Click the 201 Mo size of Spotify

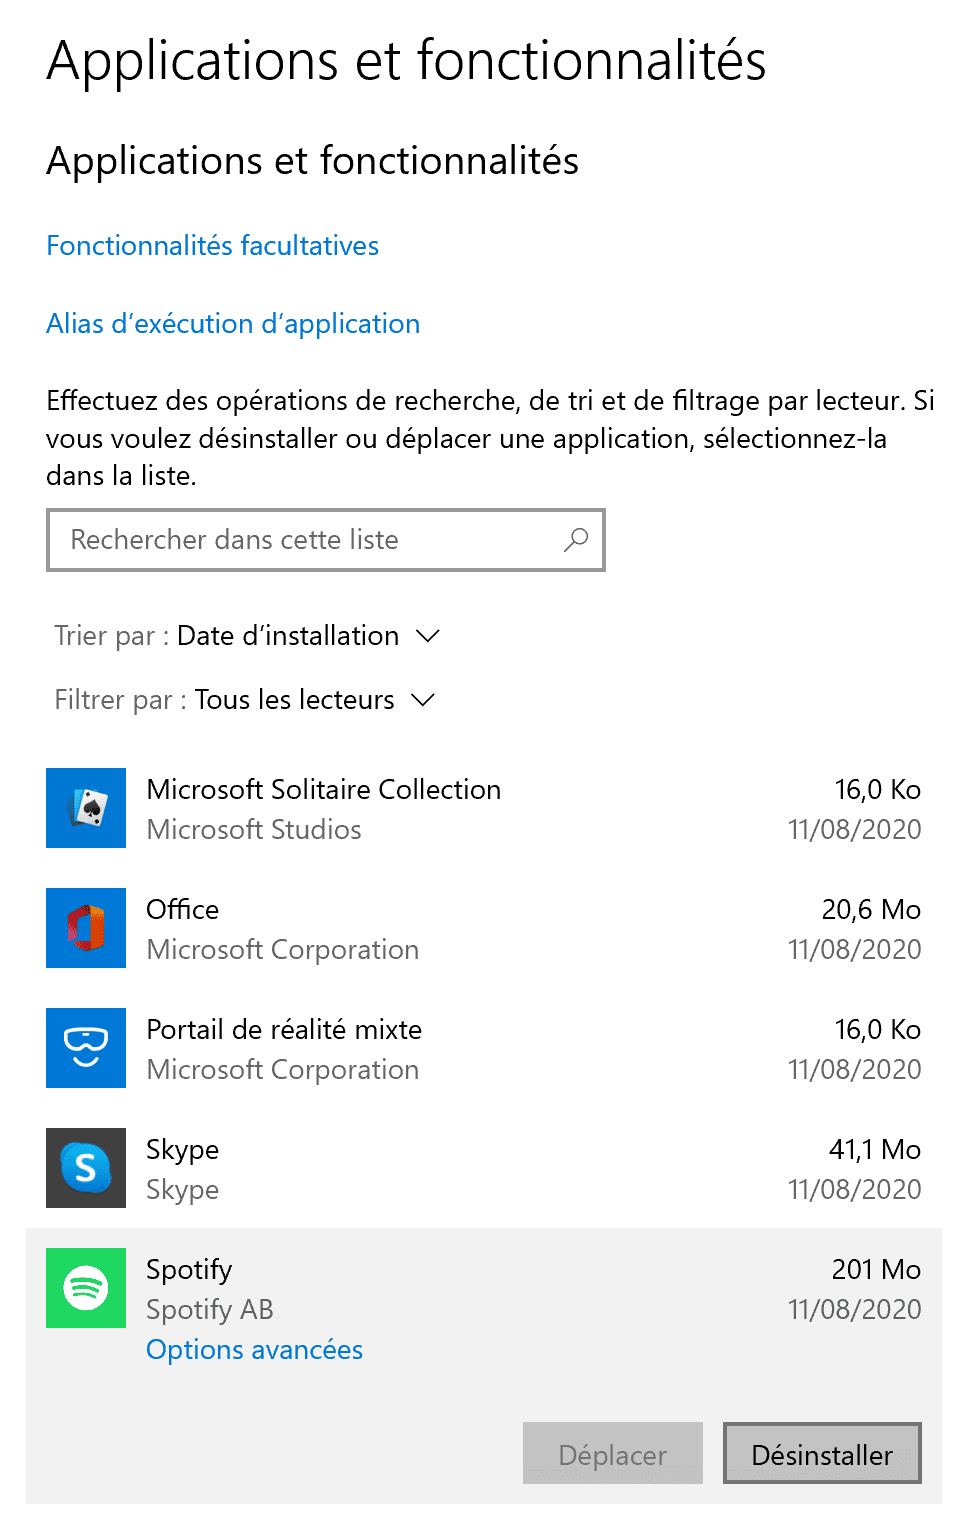(876, 1270)
